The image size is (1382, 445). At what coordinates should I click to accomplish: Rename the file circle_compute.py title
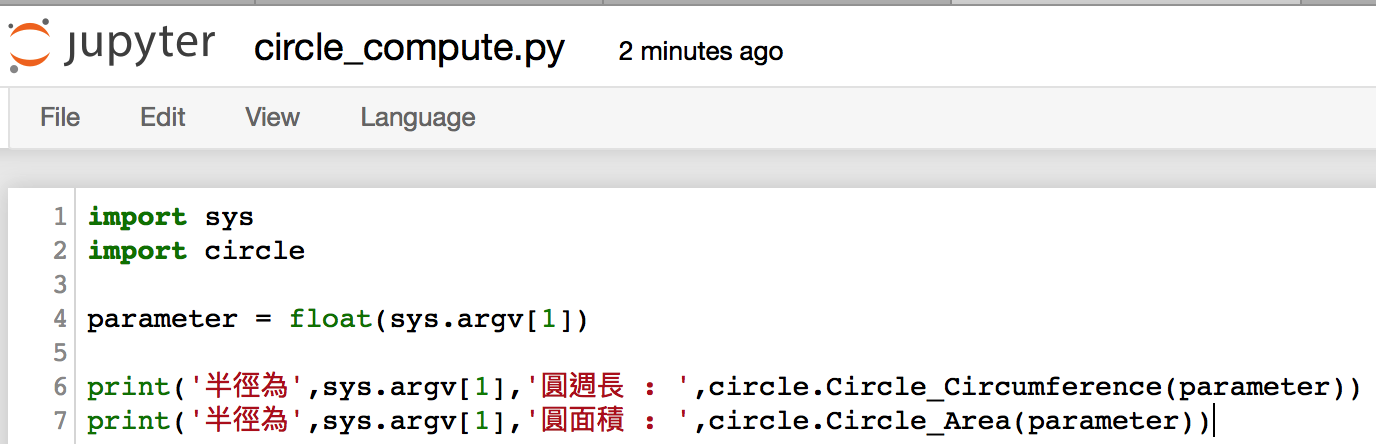point(409,48)
